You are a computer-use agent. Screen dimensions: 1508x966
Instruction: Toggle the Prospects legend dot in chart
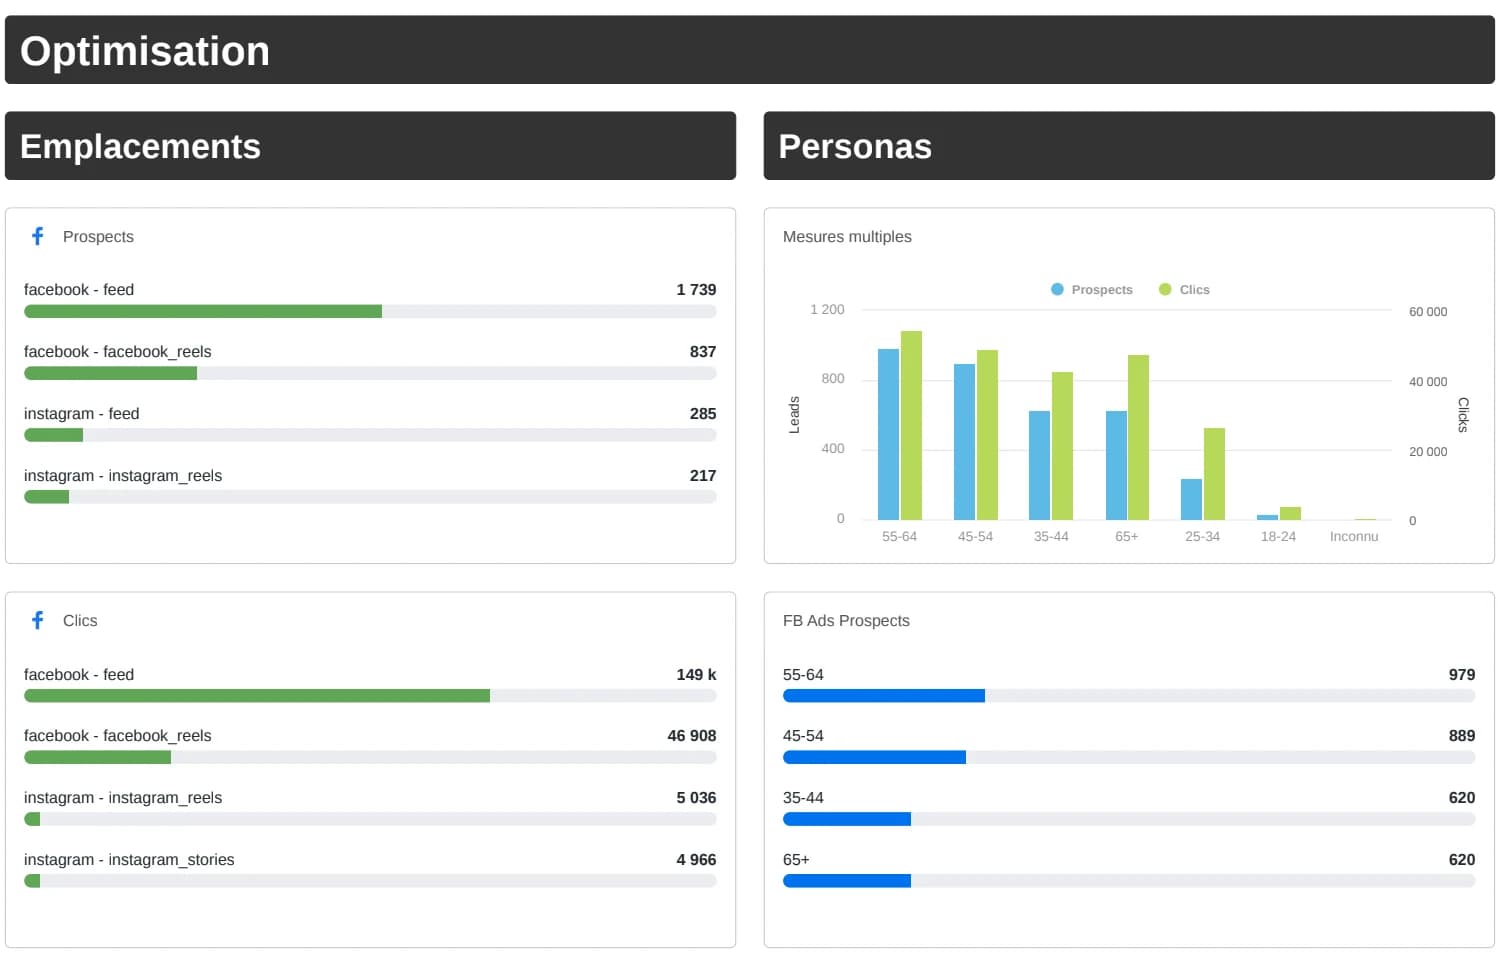1057,289
